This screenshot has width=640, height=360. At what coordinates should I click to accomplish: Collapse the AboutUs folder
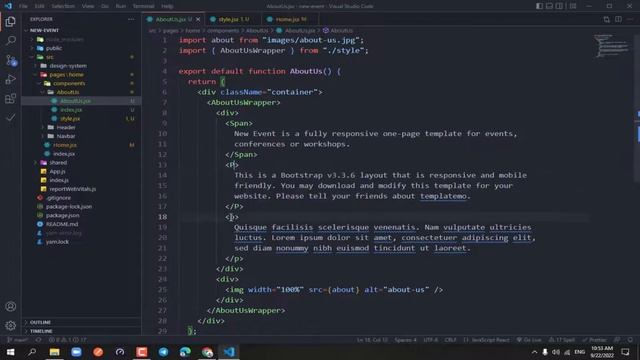[68, 92]
